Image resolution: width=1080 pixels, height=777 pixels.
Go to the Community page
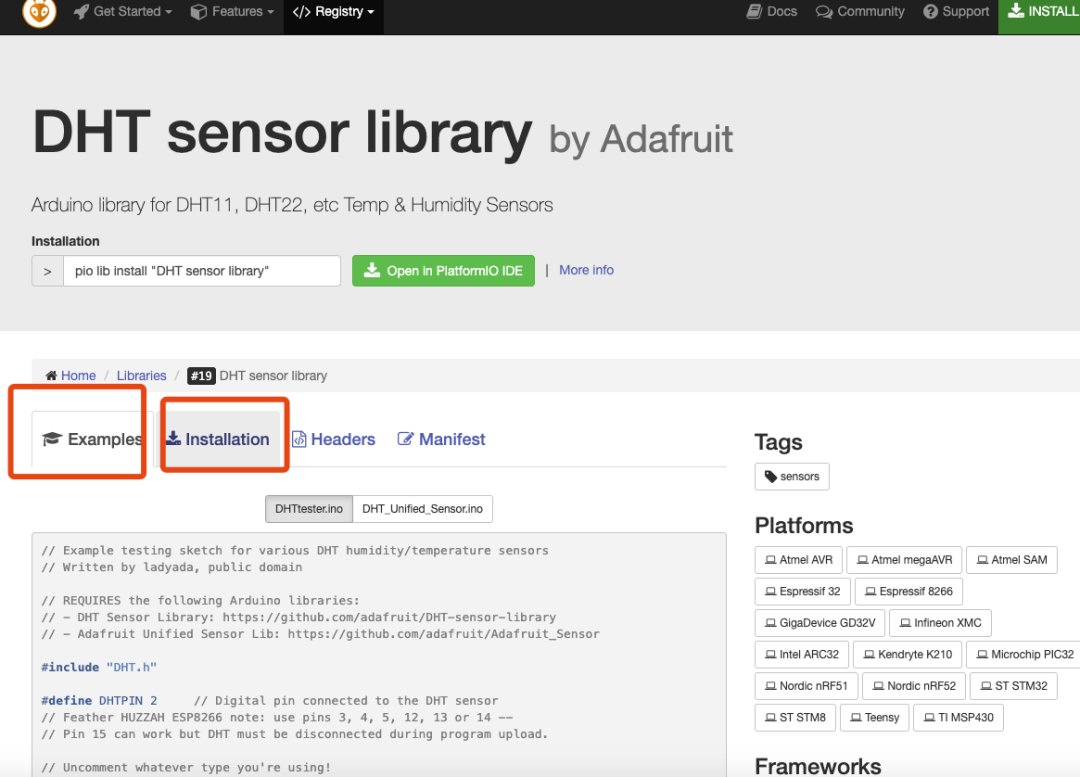[860, 12]
